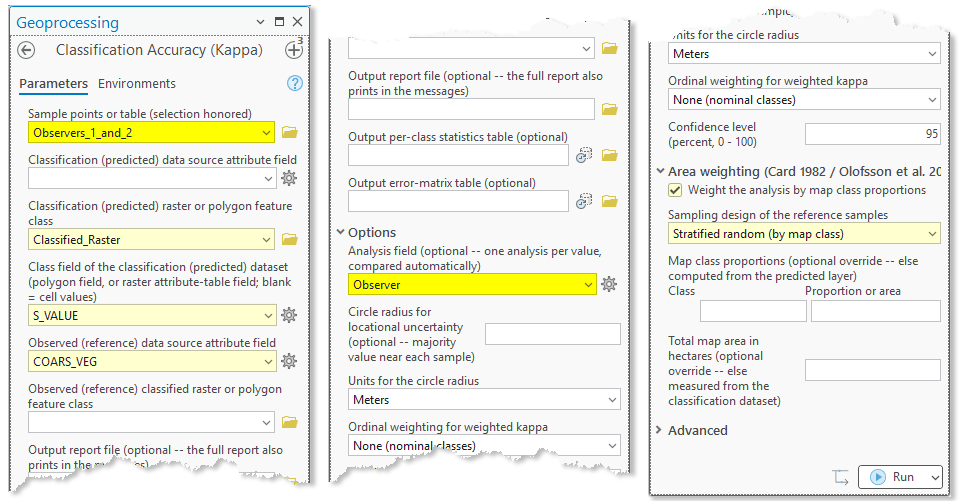The width and height of the screenshot is (966, 501).
Task: Click the Proportion or area input field
Action: (x=875, y=311)
